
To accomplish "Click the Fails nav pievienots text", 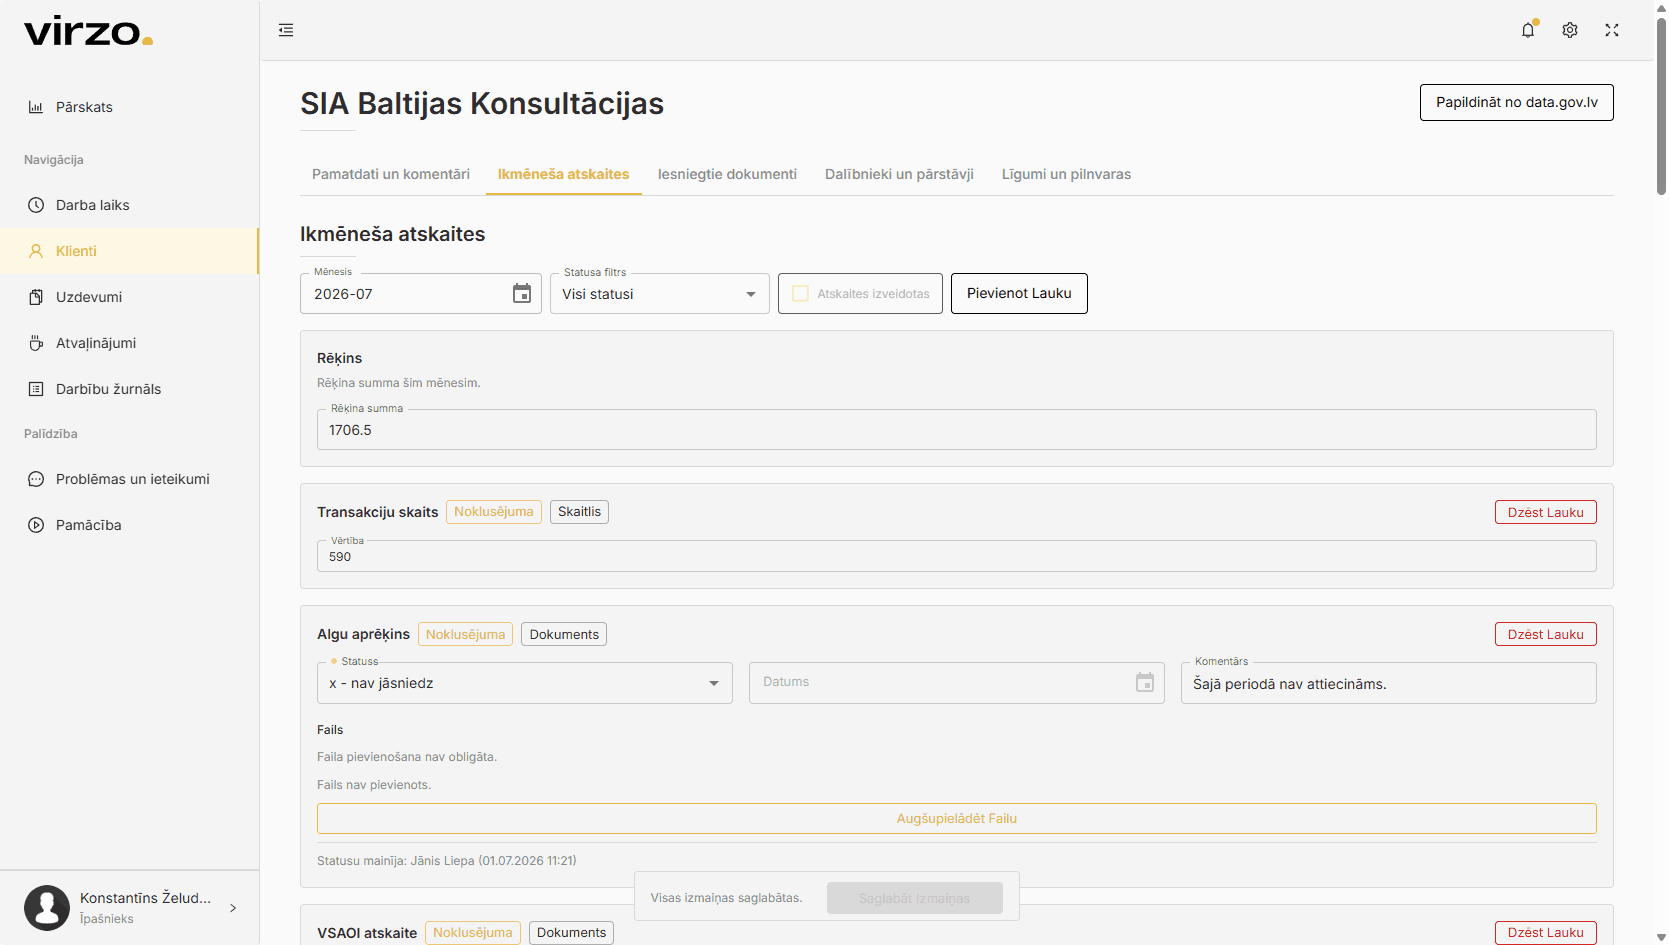I will pos(374,785).
